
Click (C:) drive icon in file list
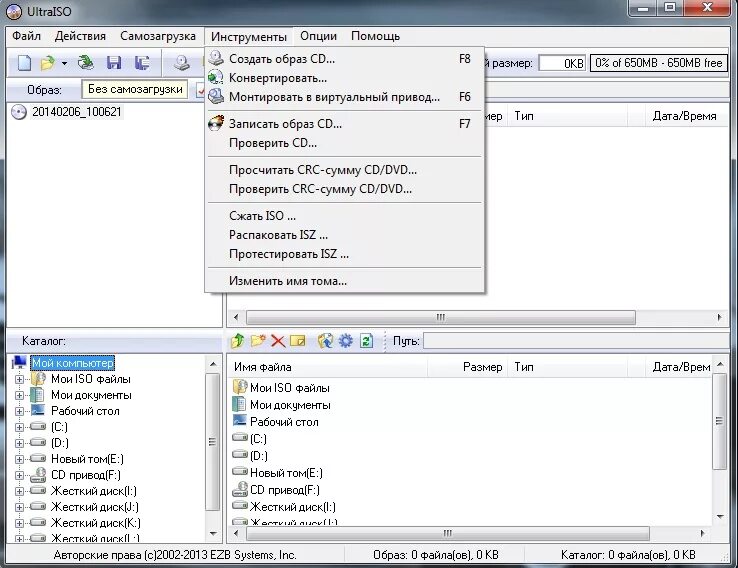(x=240, y=438)
